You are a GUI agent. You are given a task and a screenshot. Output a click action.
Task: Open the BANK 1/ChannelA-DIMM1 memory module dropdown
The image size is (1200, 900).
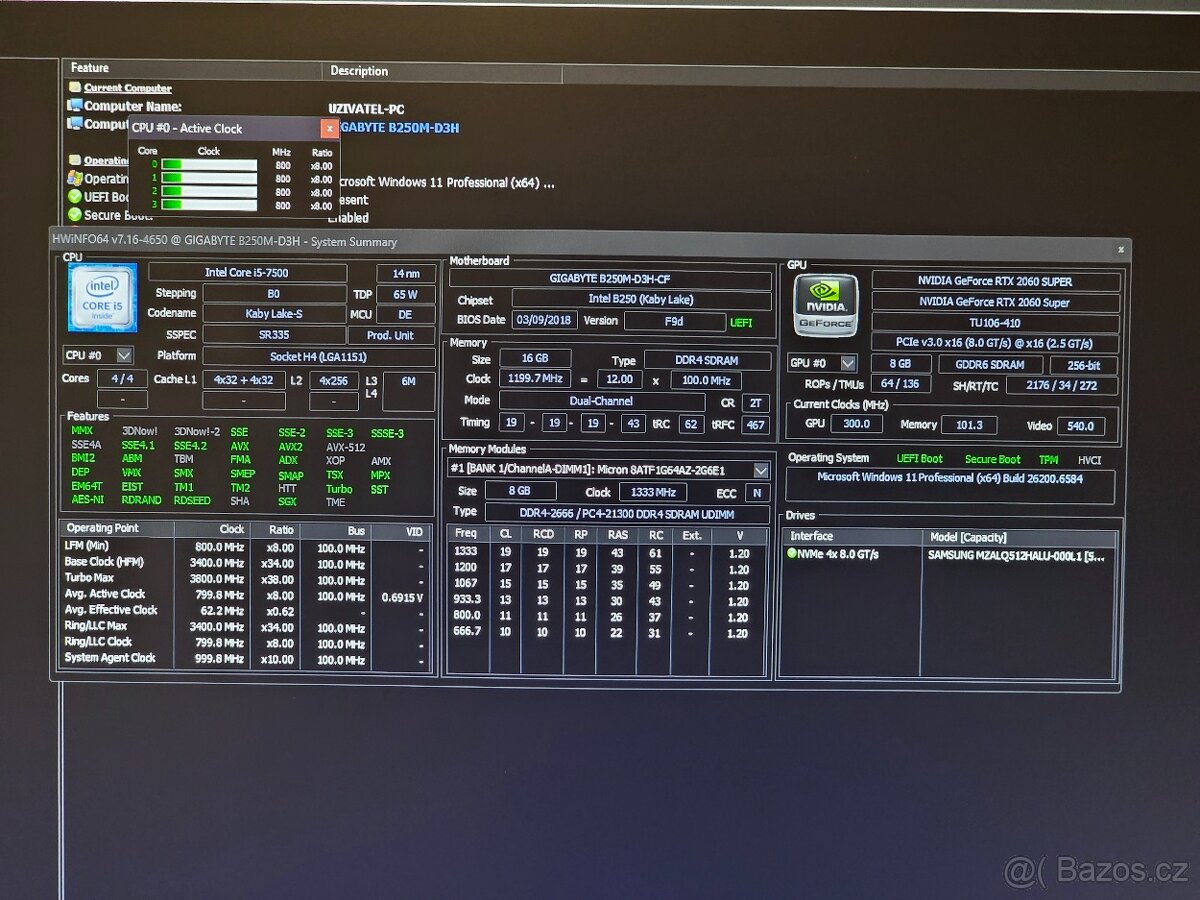(761, 469)
